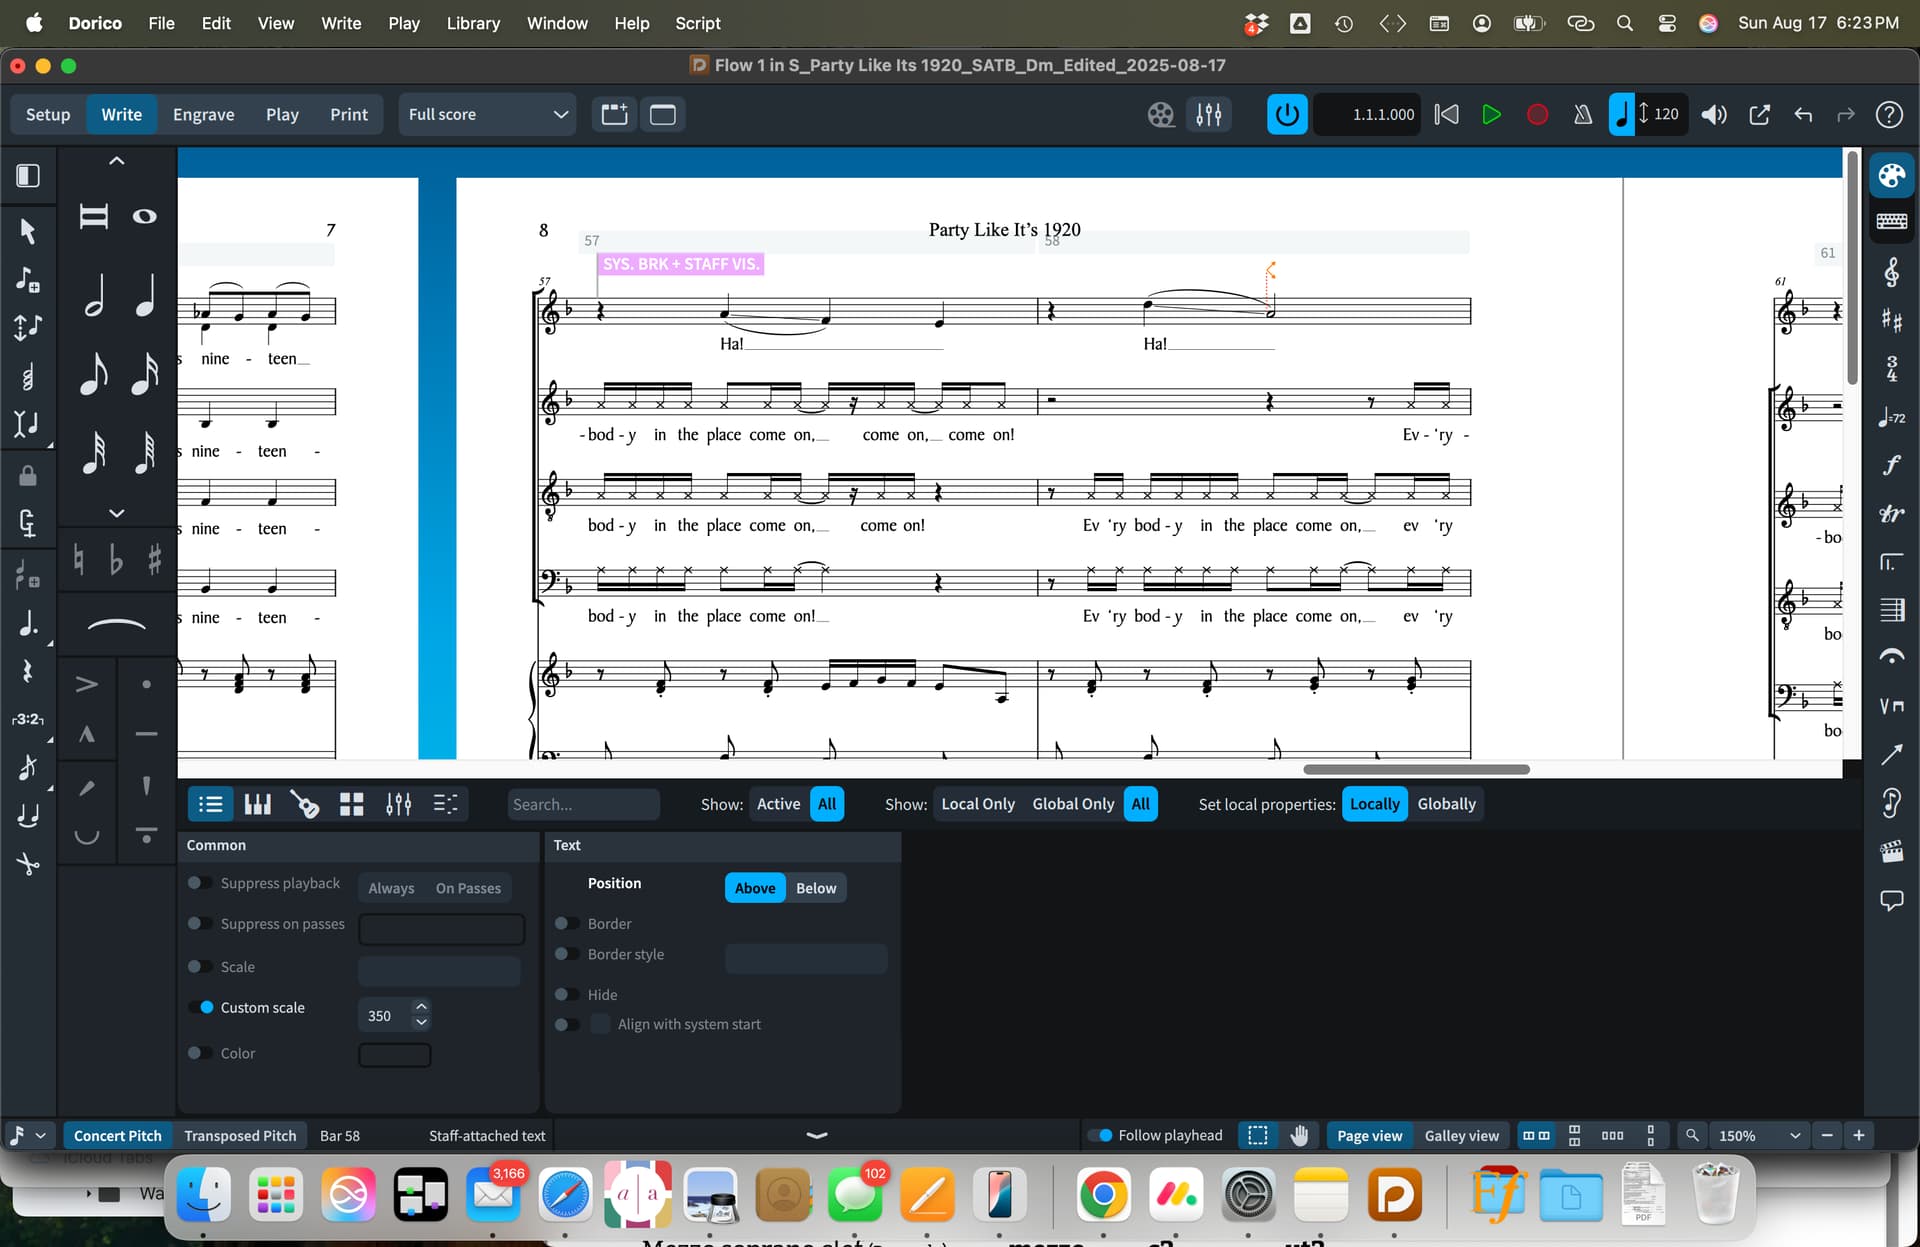Screen dimensions: 1920x1247
Task: Toggle the metronome click
Action: [x=1582, y=115]
